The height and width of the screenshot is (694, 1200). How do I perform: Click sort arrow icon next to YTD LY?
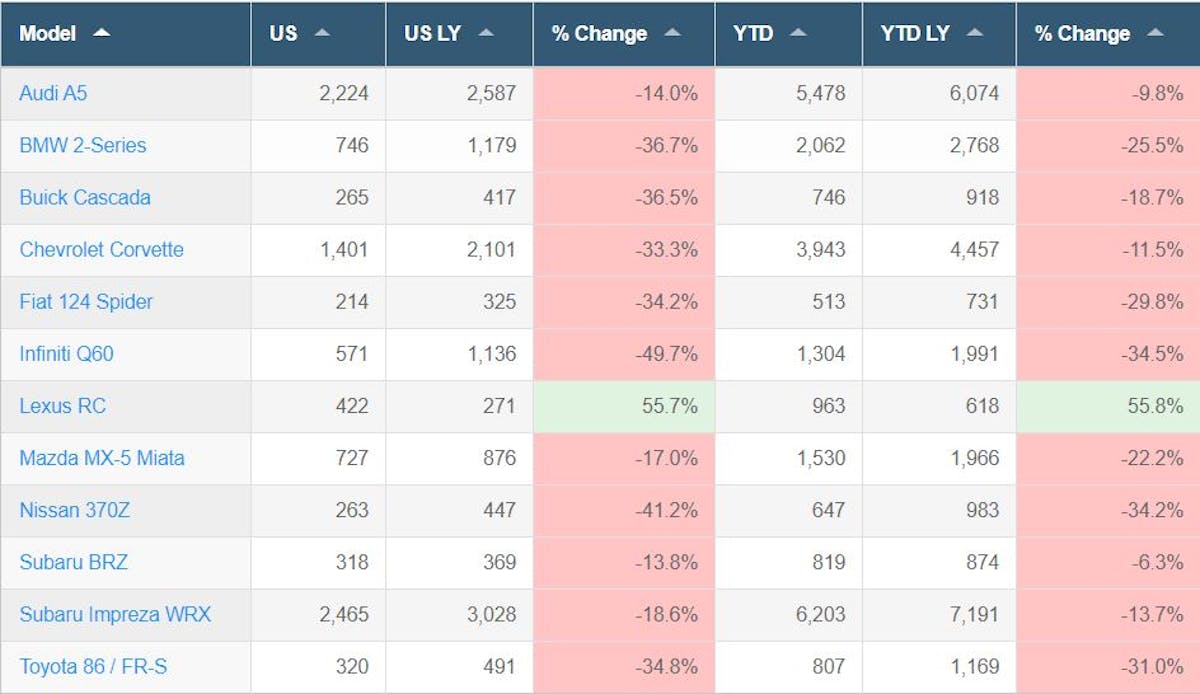coord(974,33)
